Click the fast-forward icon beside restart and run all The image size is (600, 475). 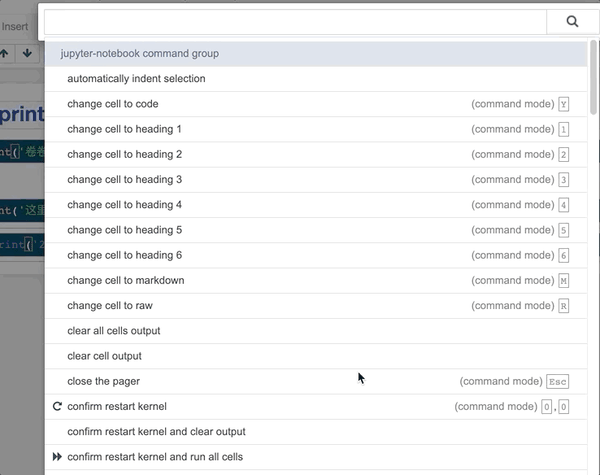coord(56,457)
